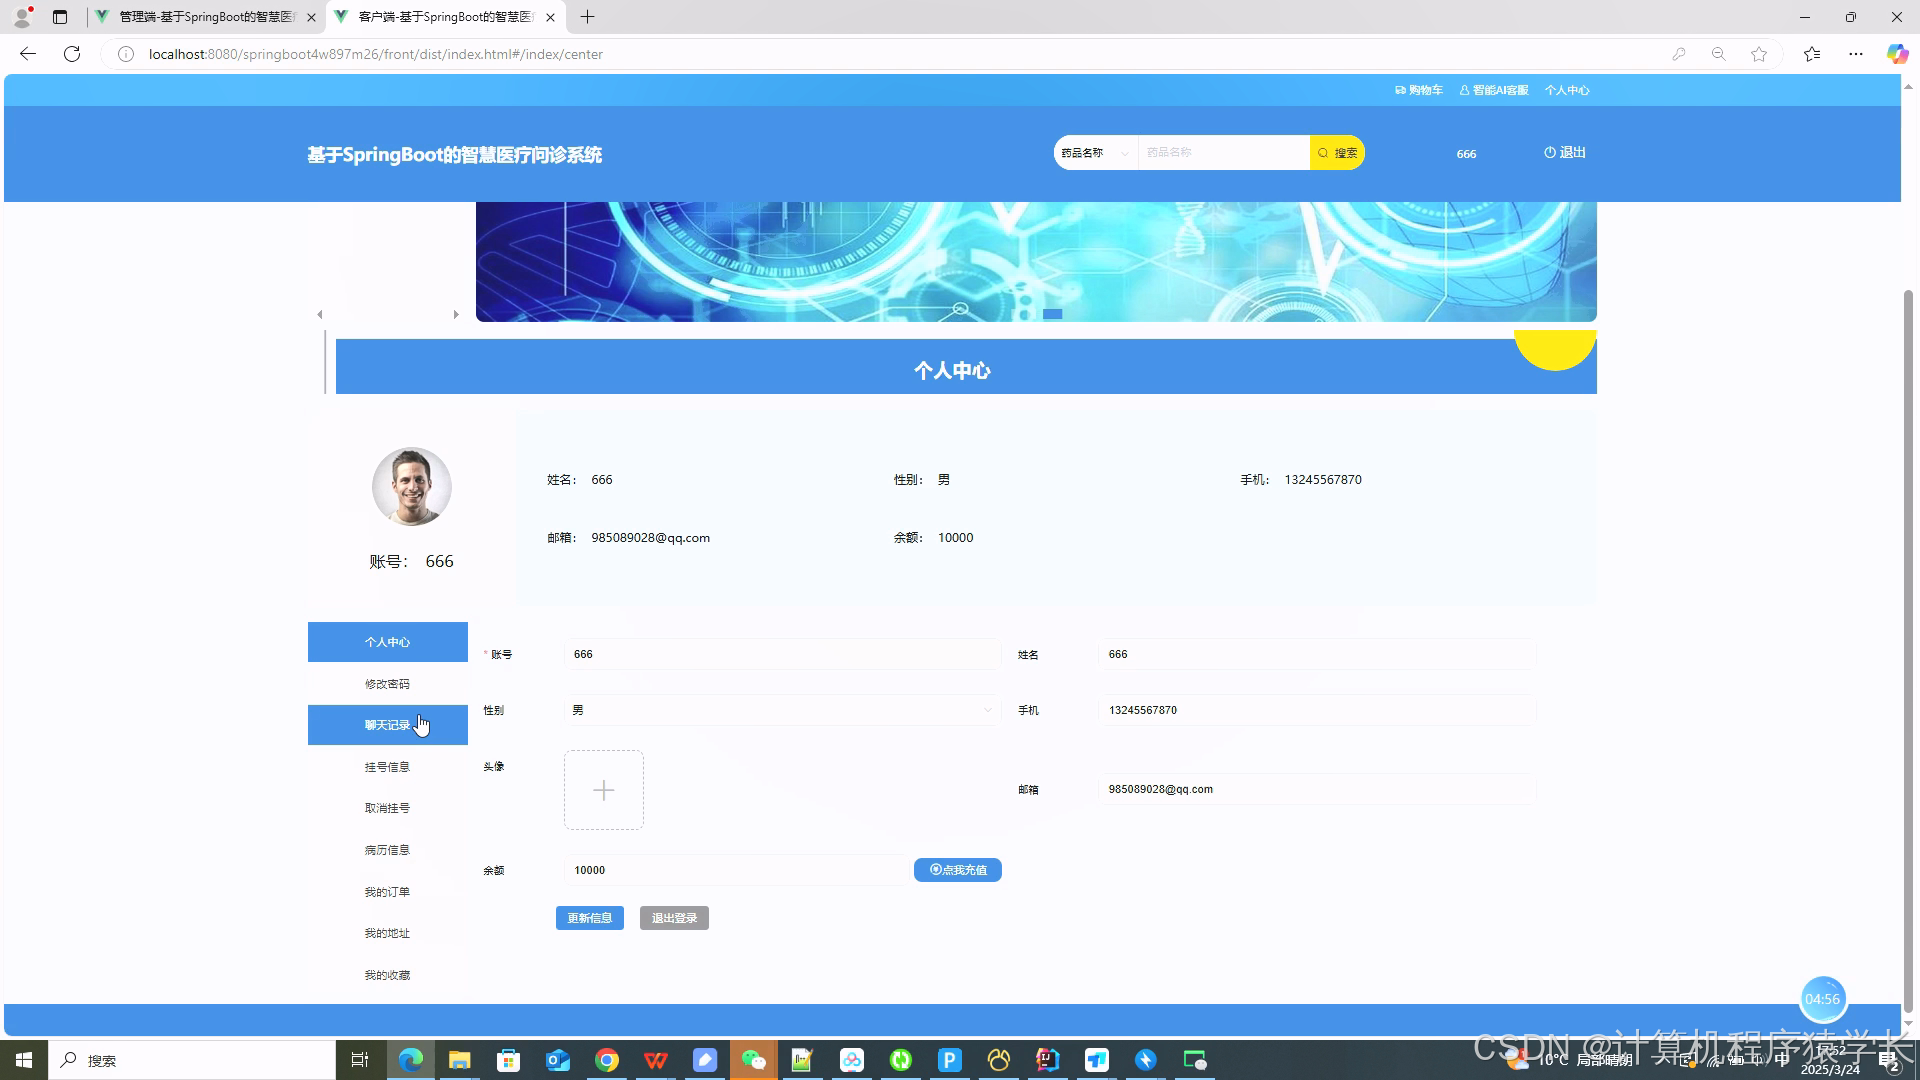Switch to the 管理端 browser tab
The width and height of the screenshot is (1920, 1080).
coord(200,17)
